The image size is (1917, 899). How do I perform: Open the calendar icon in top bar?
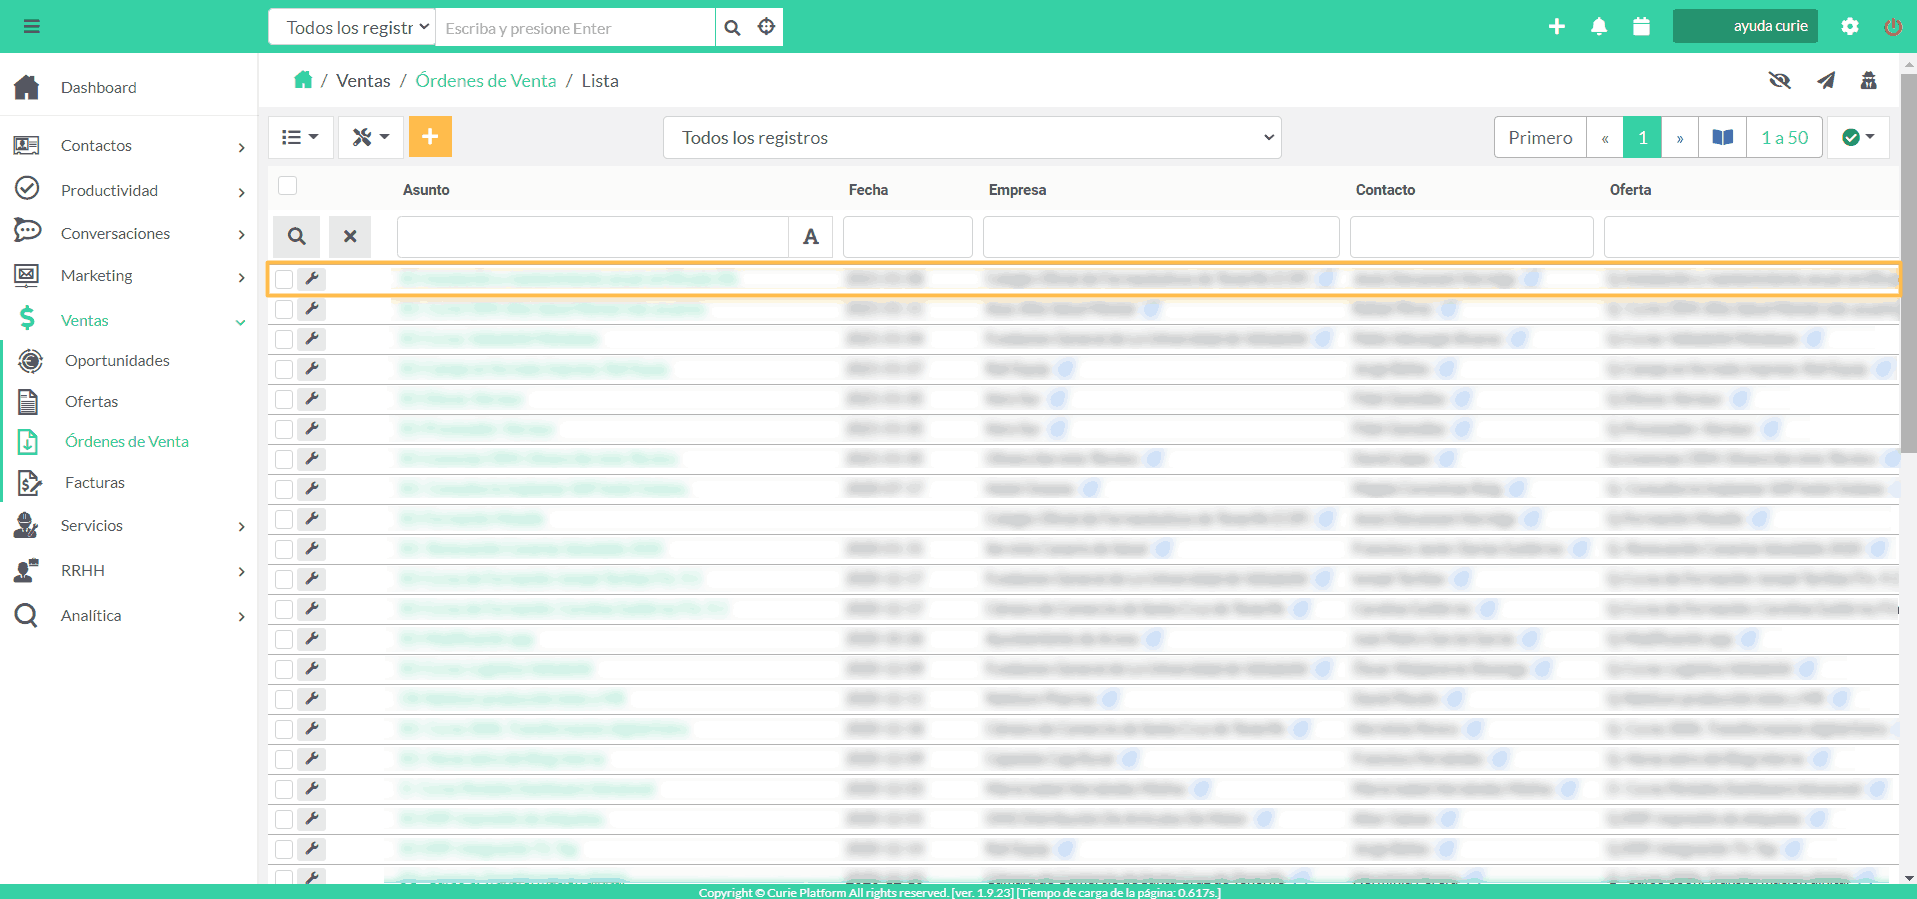click(1641, 27)
